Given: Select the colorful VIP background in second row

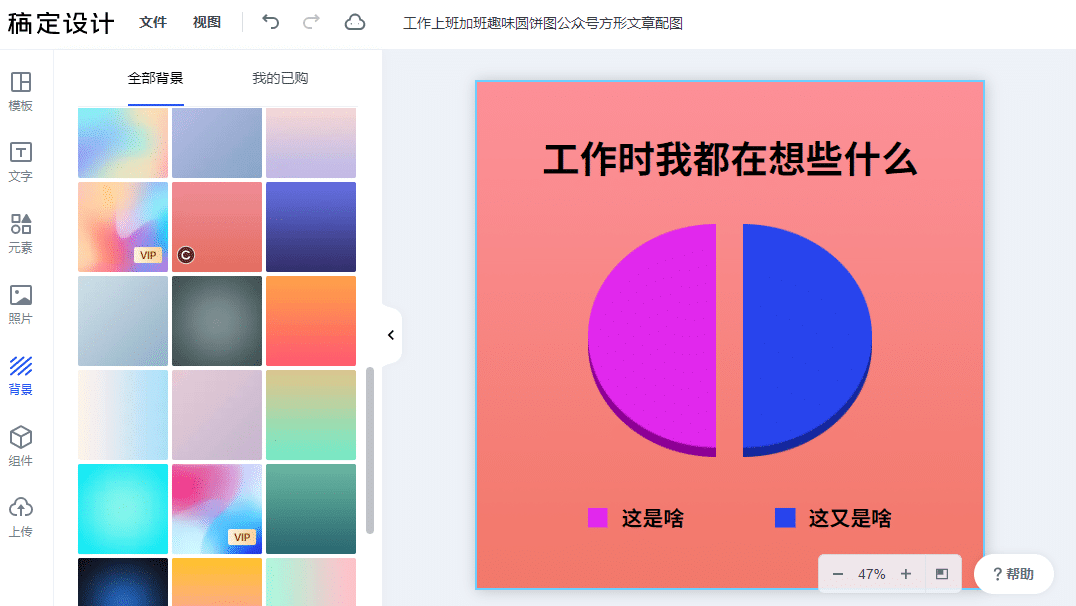Looking at the screenshot, I should click(x=123, y=227).
